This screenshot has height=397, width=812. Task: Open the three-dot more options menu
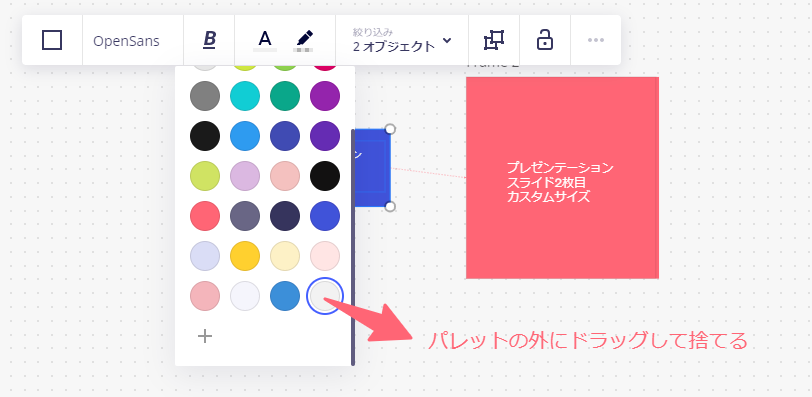(596, 40)
